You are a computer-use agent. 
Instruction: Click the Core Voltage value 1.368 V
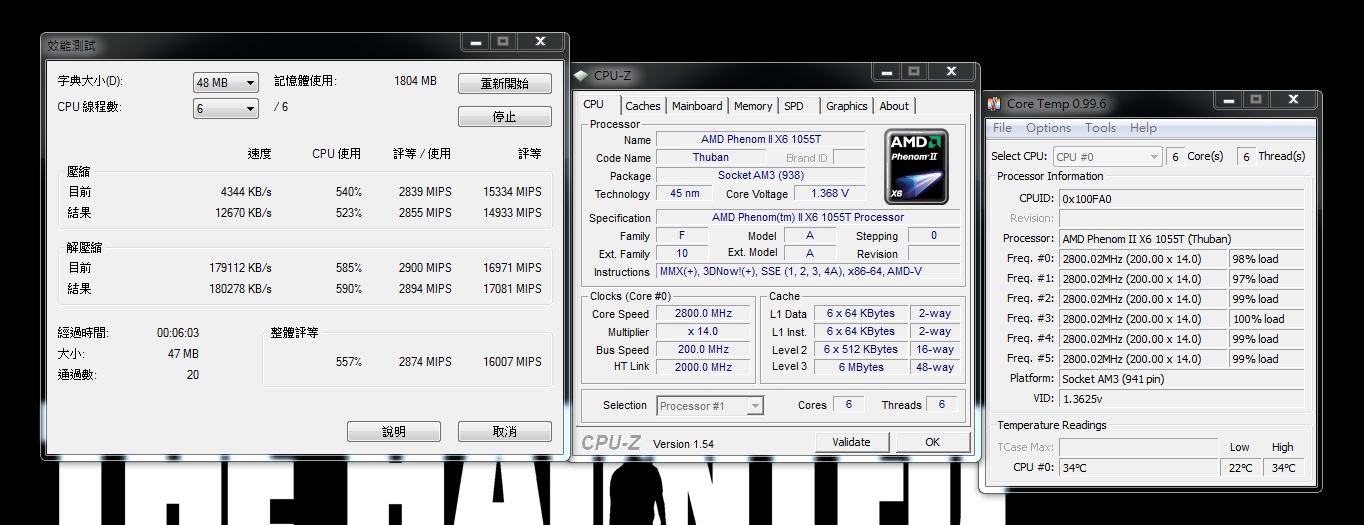(829, 194)
